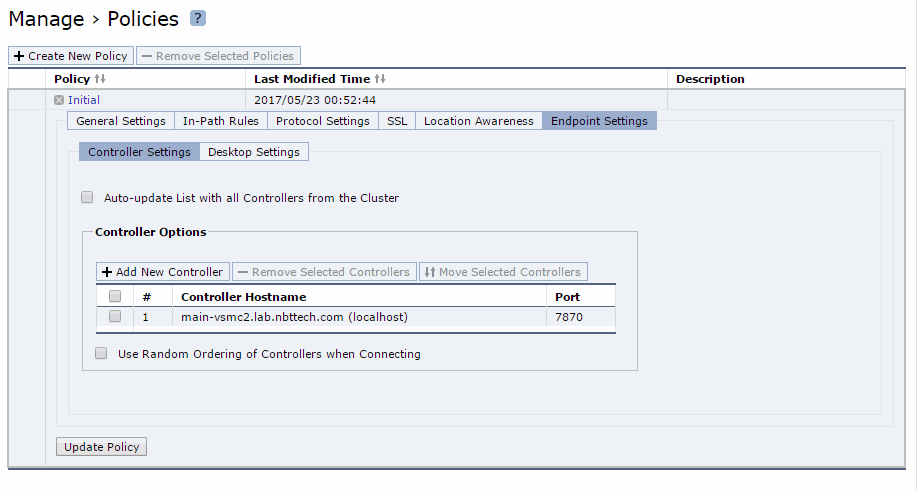Enable Auto-update List with all Controllers
Image resolution: width=919 pixels, height=491 pixels.
87,197
